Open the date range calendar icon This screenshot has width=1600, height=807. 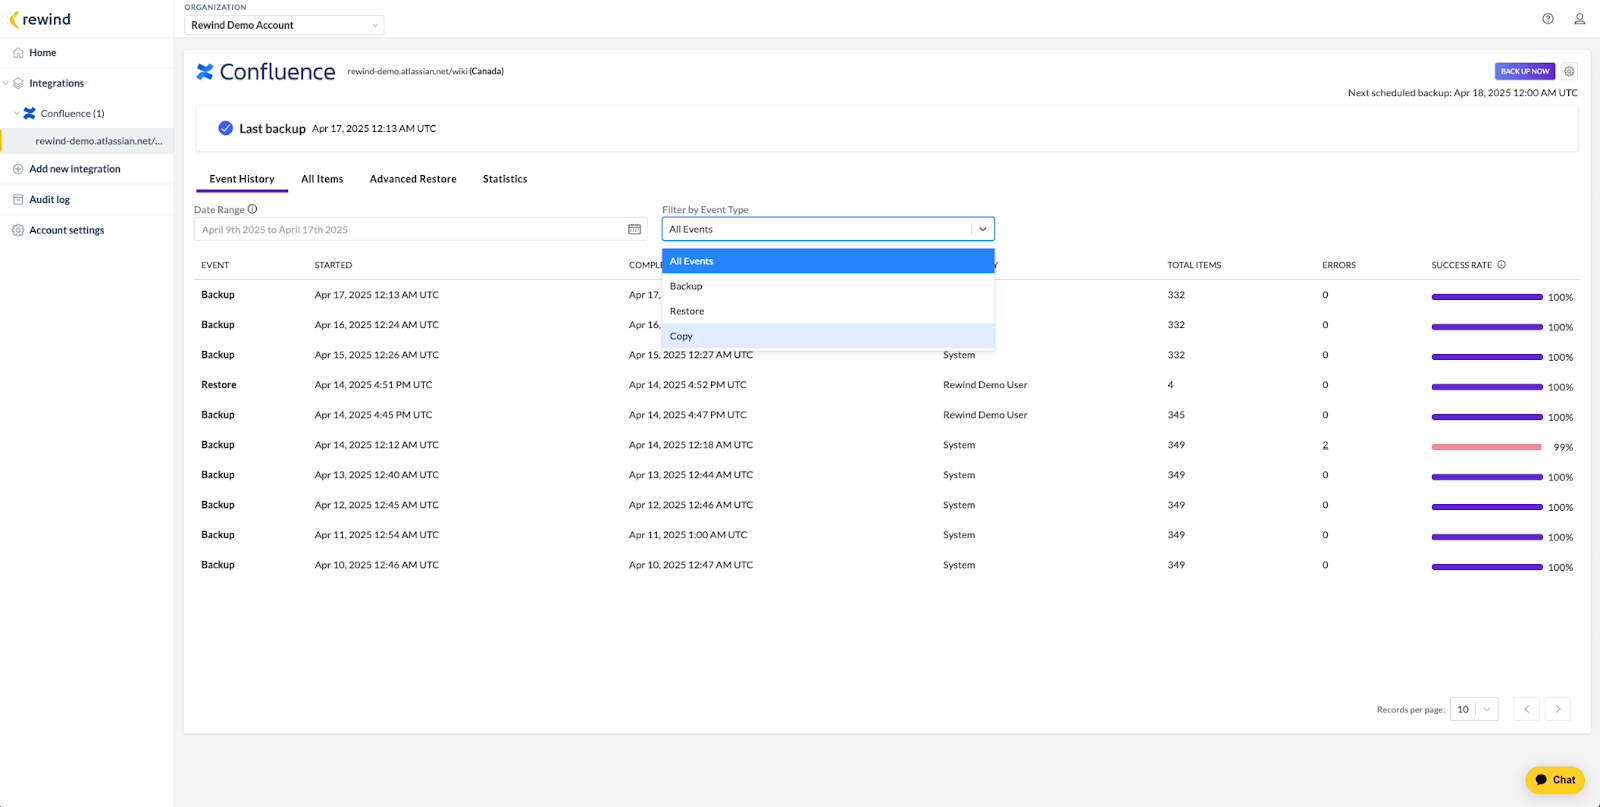(x=634, y=230)
